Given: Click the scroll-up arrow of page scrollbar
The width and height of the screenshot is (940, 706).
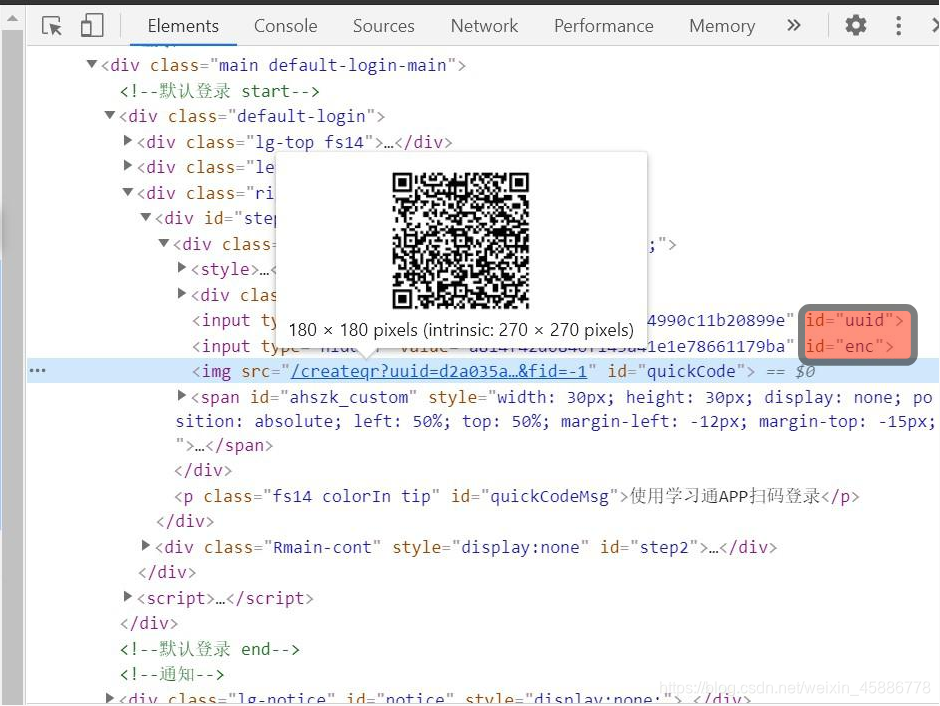Looking at the screenshot, I should 12,19.
